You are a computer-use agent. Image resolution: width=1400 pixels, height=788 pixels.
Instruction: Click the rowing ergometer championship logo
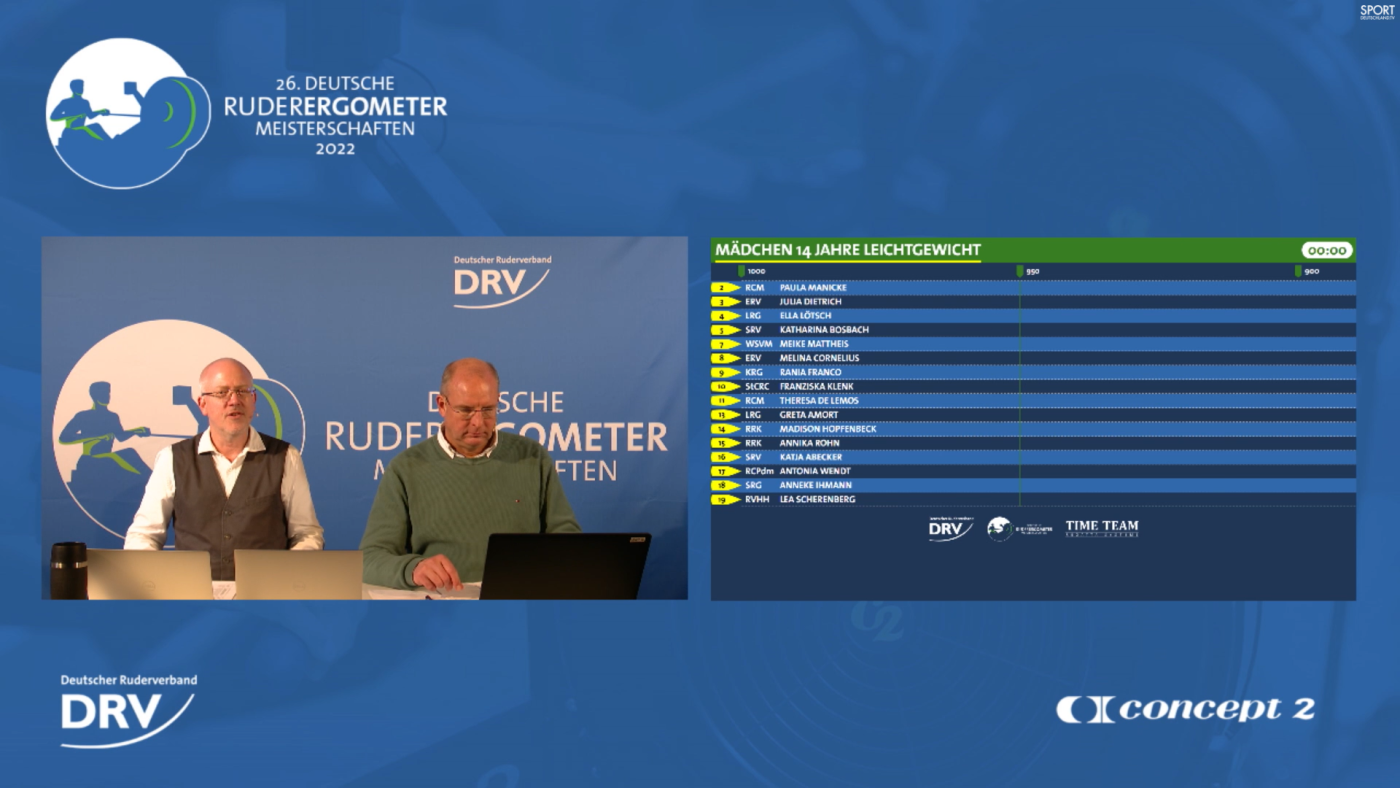pyautogui.click(x=127, y=113)
